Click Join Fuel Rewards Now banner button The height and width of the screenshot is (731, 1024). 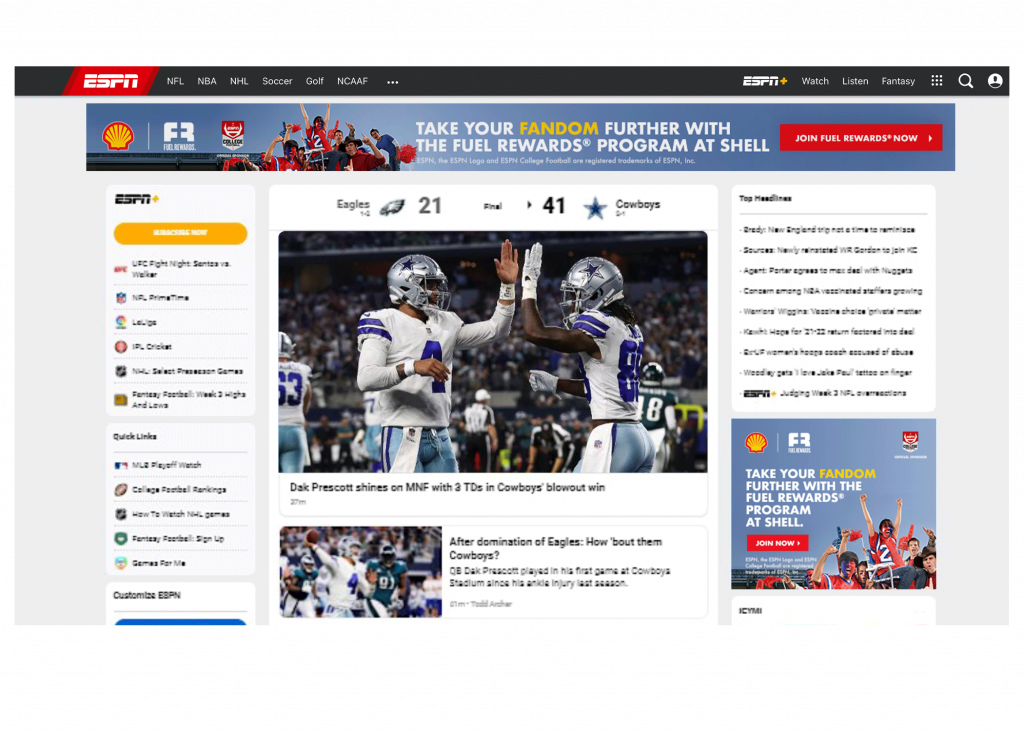(861, 138)
